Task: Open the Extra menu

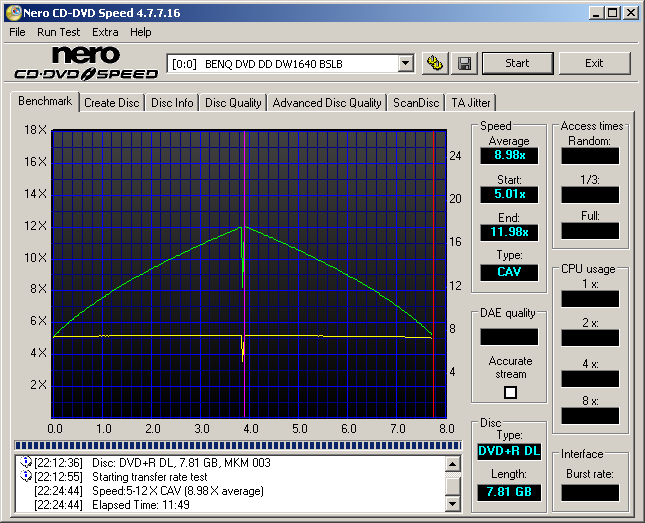Action: point(105,32)
